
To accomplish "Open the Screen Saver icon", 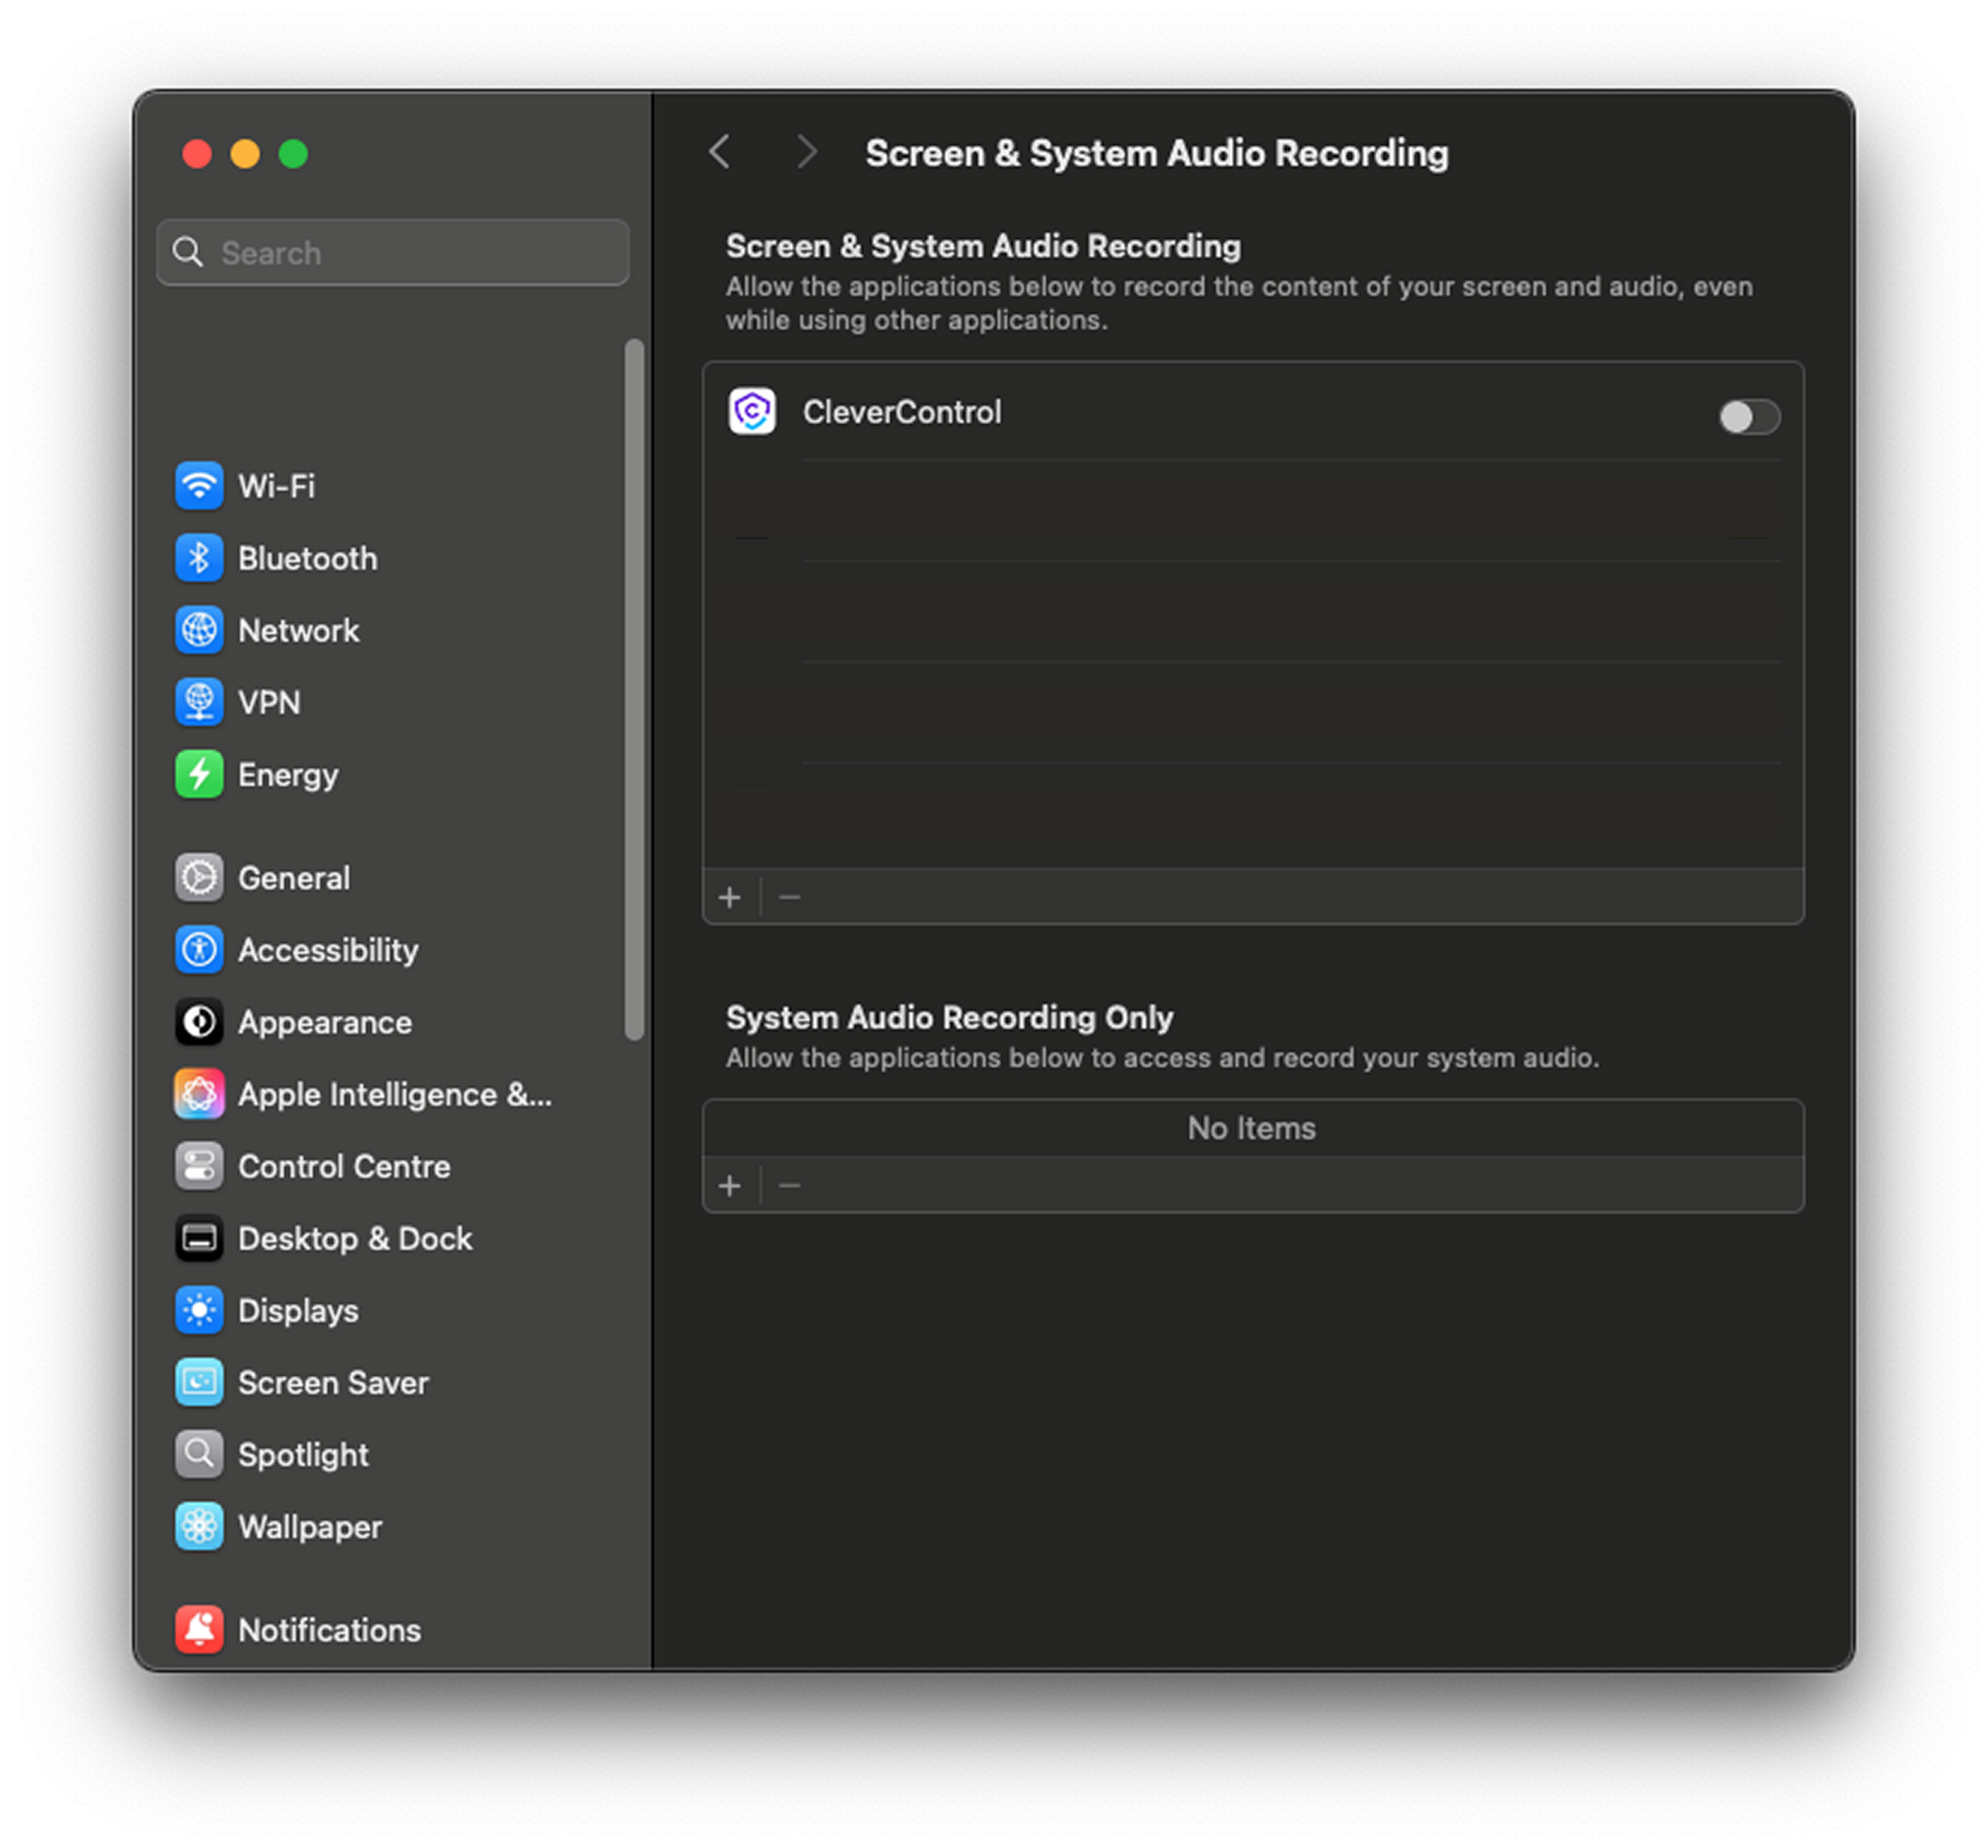I will click(x=199, y=1382).
